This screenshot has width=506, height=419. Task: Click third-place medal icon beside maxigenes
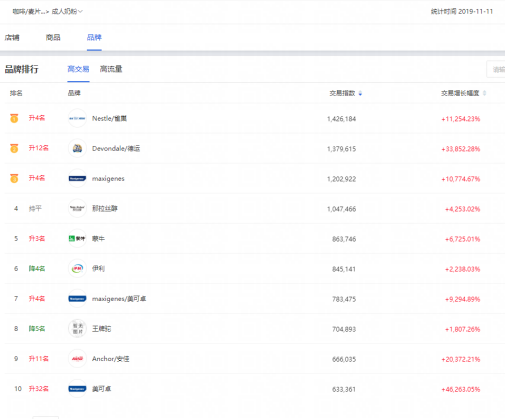[x=14, y=178]
